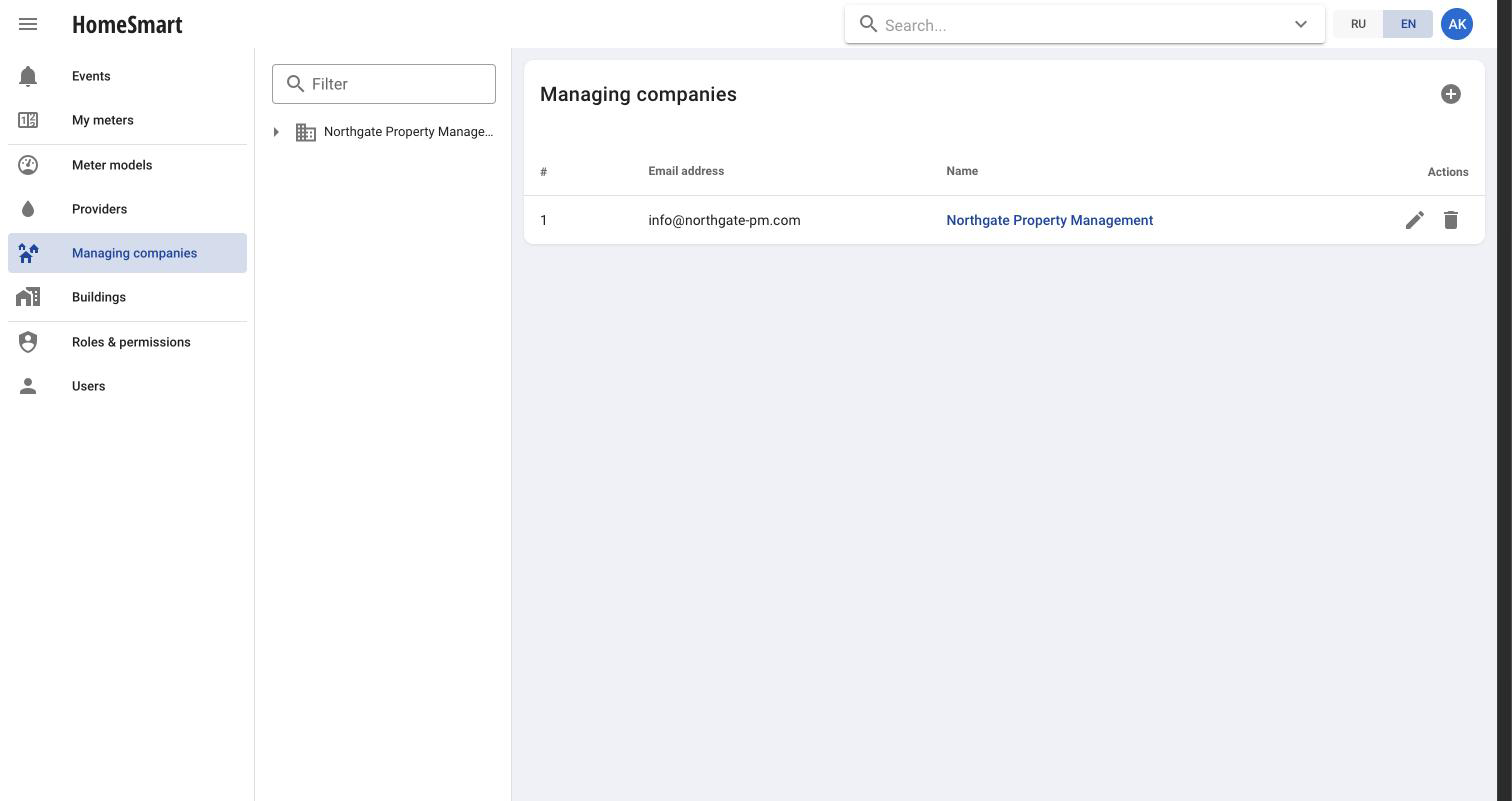Viewport: 1512px width, 801px height.
Task: Click the My meters counter icon
Action: (28, 120)
